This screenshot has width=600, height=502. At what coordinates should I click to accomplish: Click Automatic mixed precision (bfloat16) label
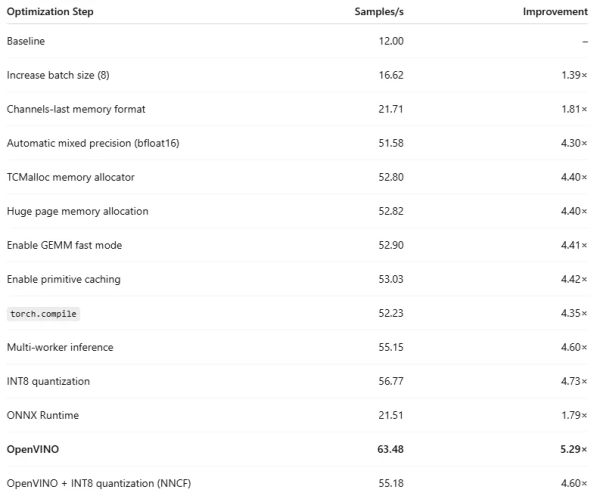pos(93,143)
